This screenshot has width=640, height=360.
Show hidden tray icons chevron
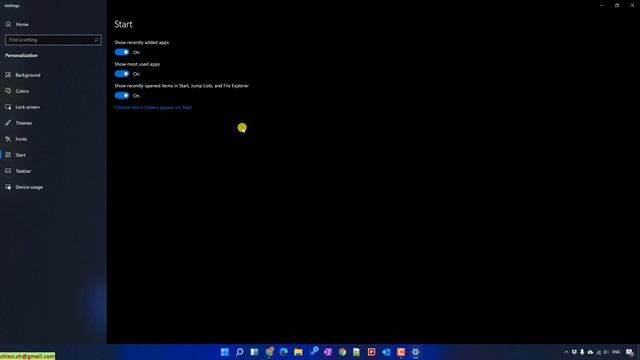coord(566,352)
